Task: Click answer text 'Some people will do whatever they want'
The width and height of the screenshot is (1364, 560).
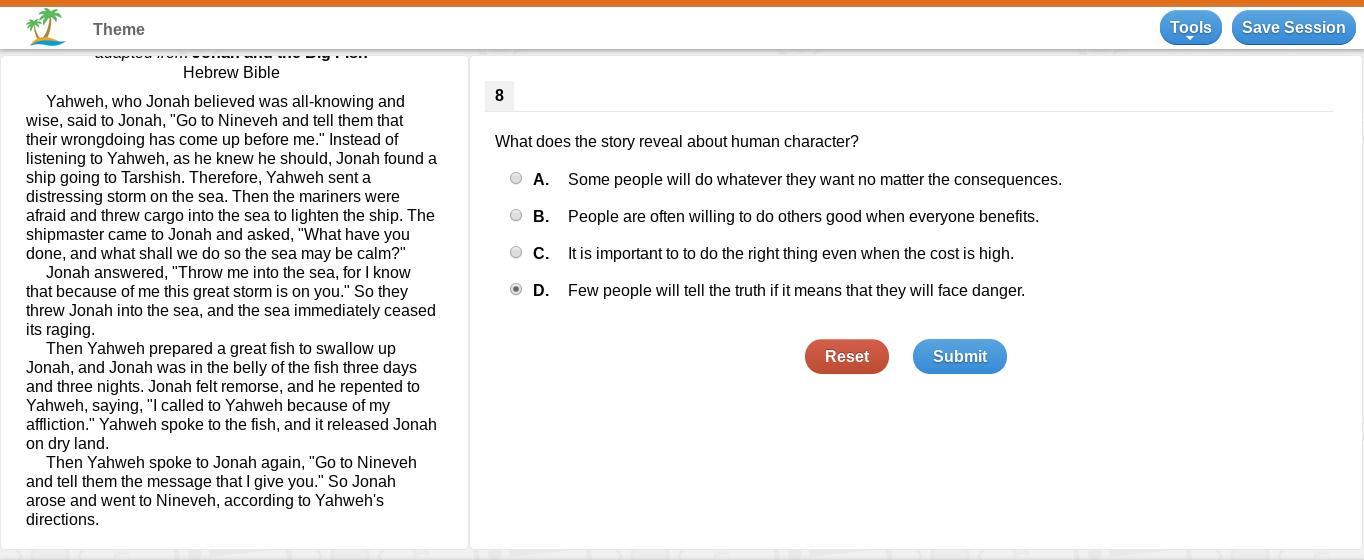Action: pyautogui.click(x=815, y=180)
